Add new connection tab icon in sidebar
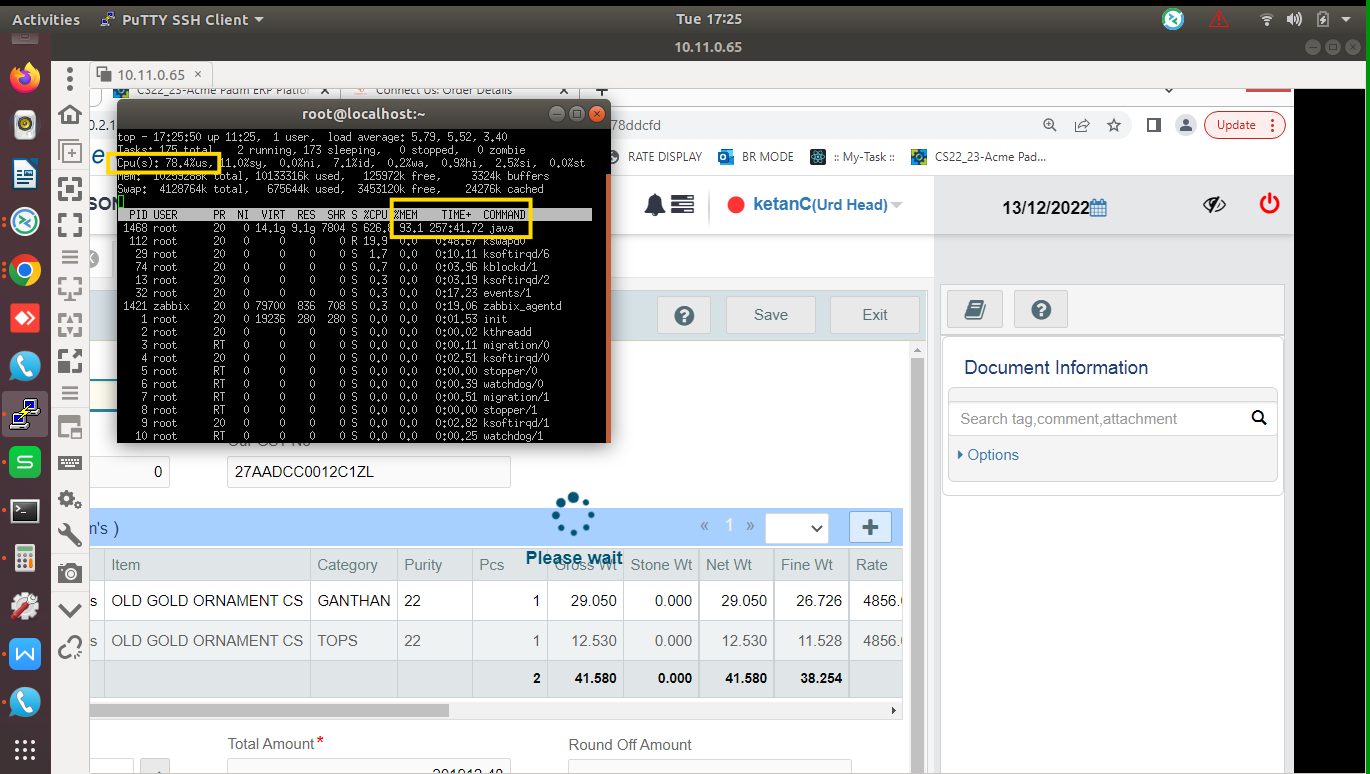The image size is (1370, 774). (70, 151)
